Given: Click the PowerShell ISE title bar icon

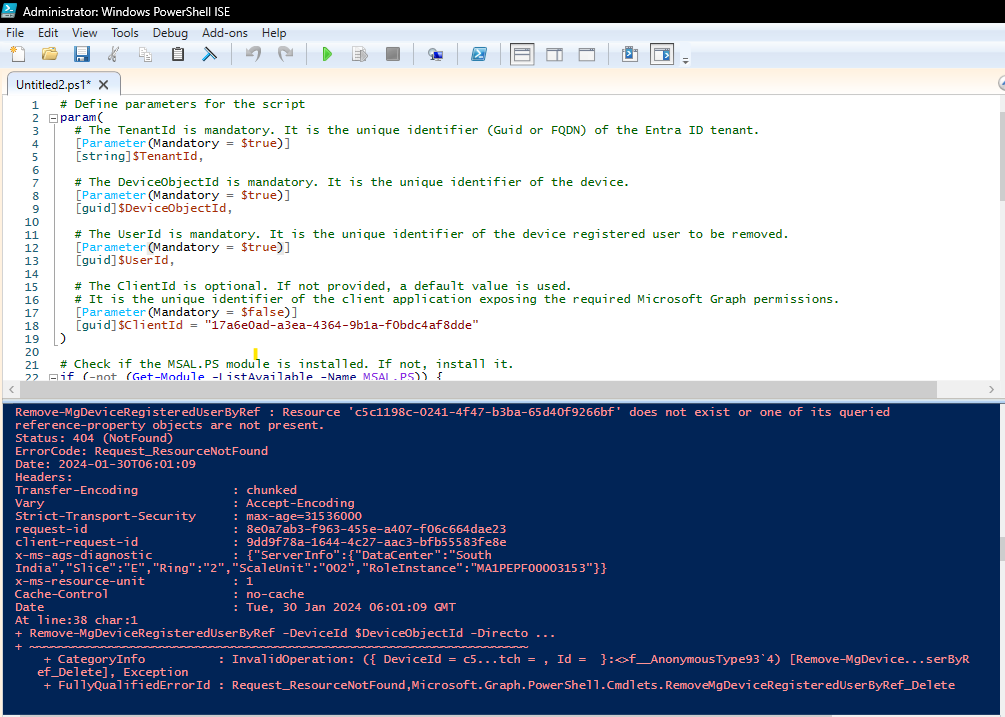Looking at the screenshot, I should pyautogui.click(x=9, y=11).
